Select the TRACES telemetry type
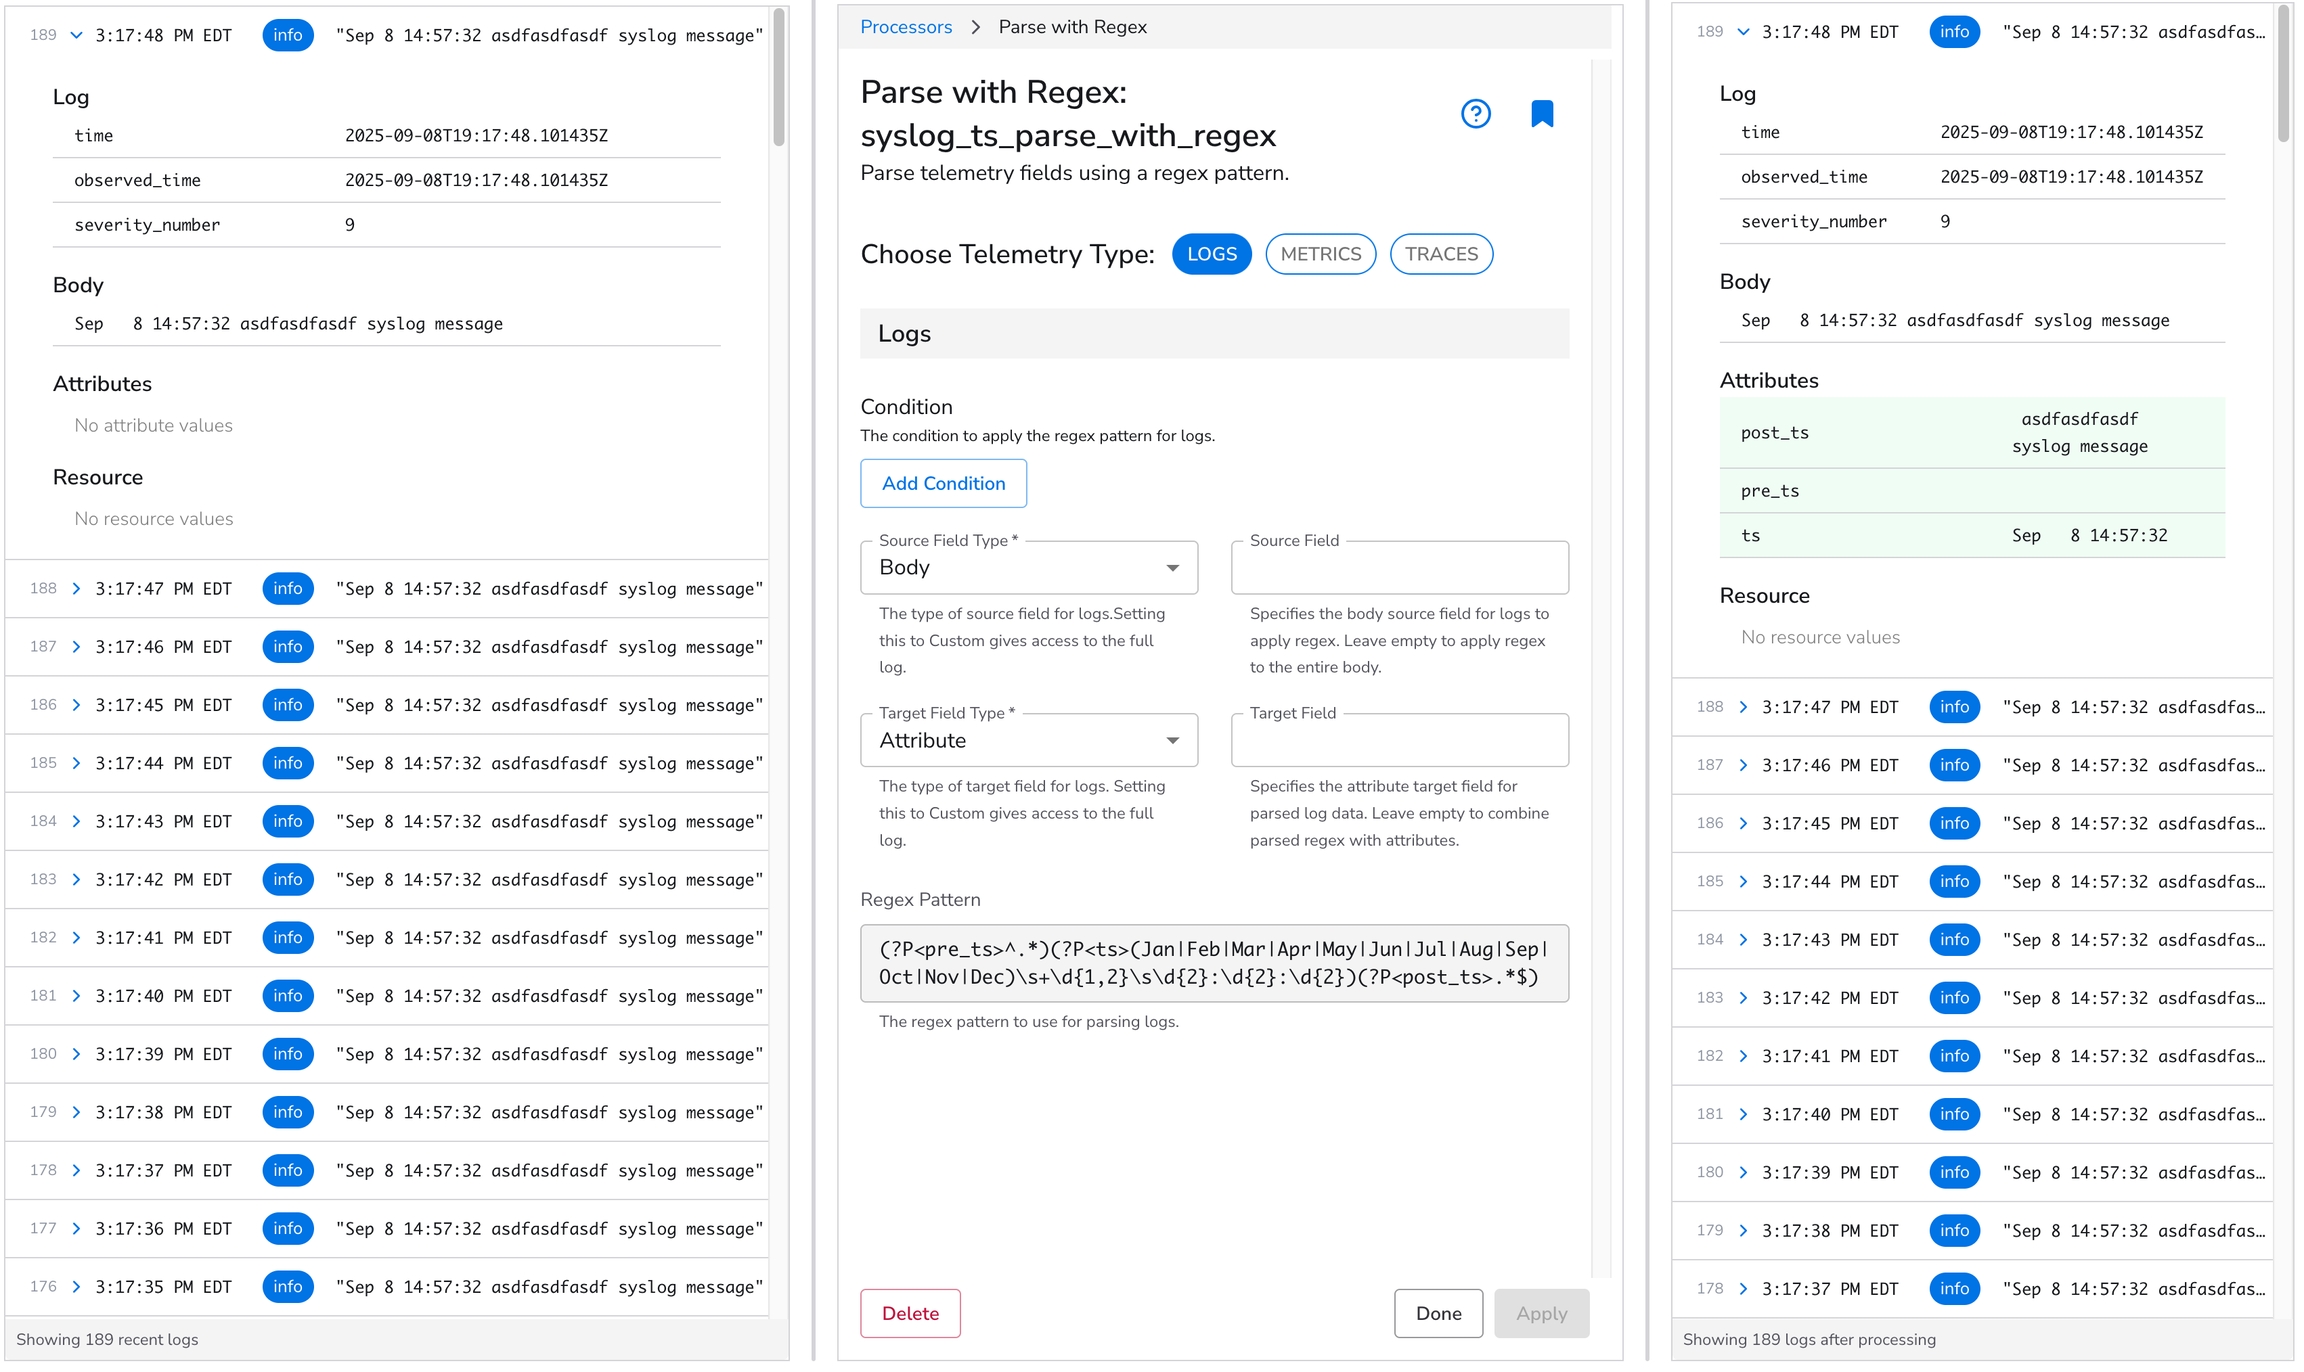This screenshot has height=1372, width=2304. (1440, 254)
